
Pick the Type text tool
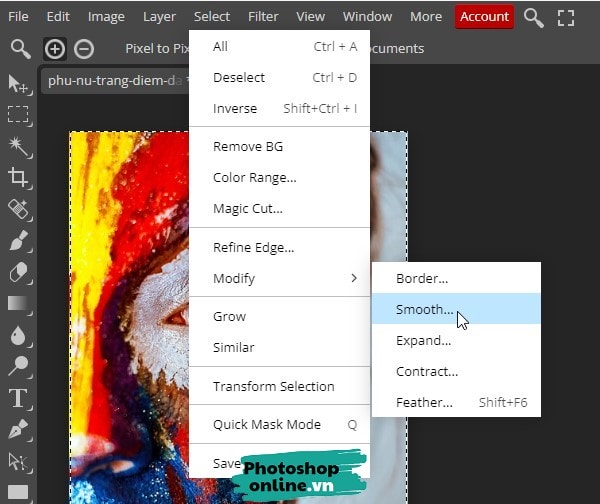(x=18, y=398)
